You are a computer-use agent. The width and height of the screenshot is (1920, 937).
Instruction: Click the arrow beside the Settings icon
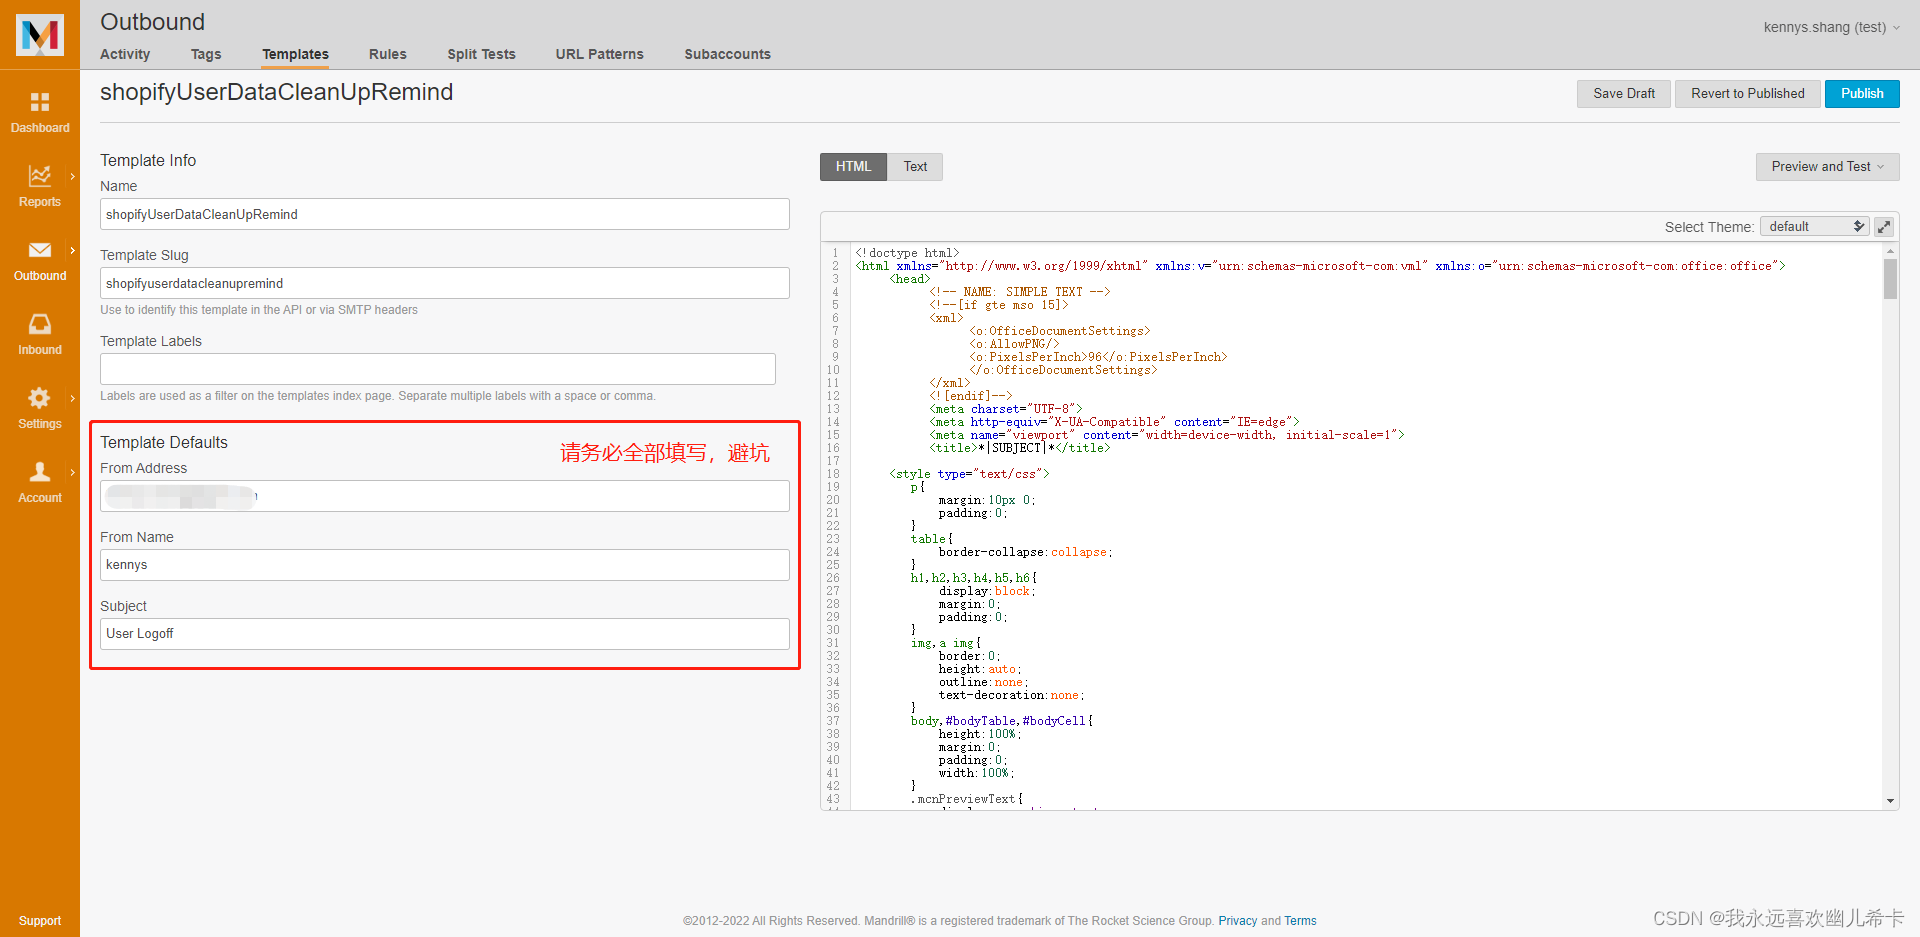[71, 398]
